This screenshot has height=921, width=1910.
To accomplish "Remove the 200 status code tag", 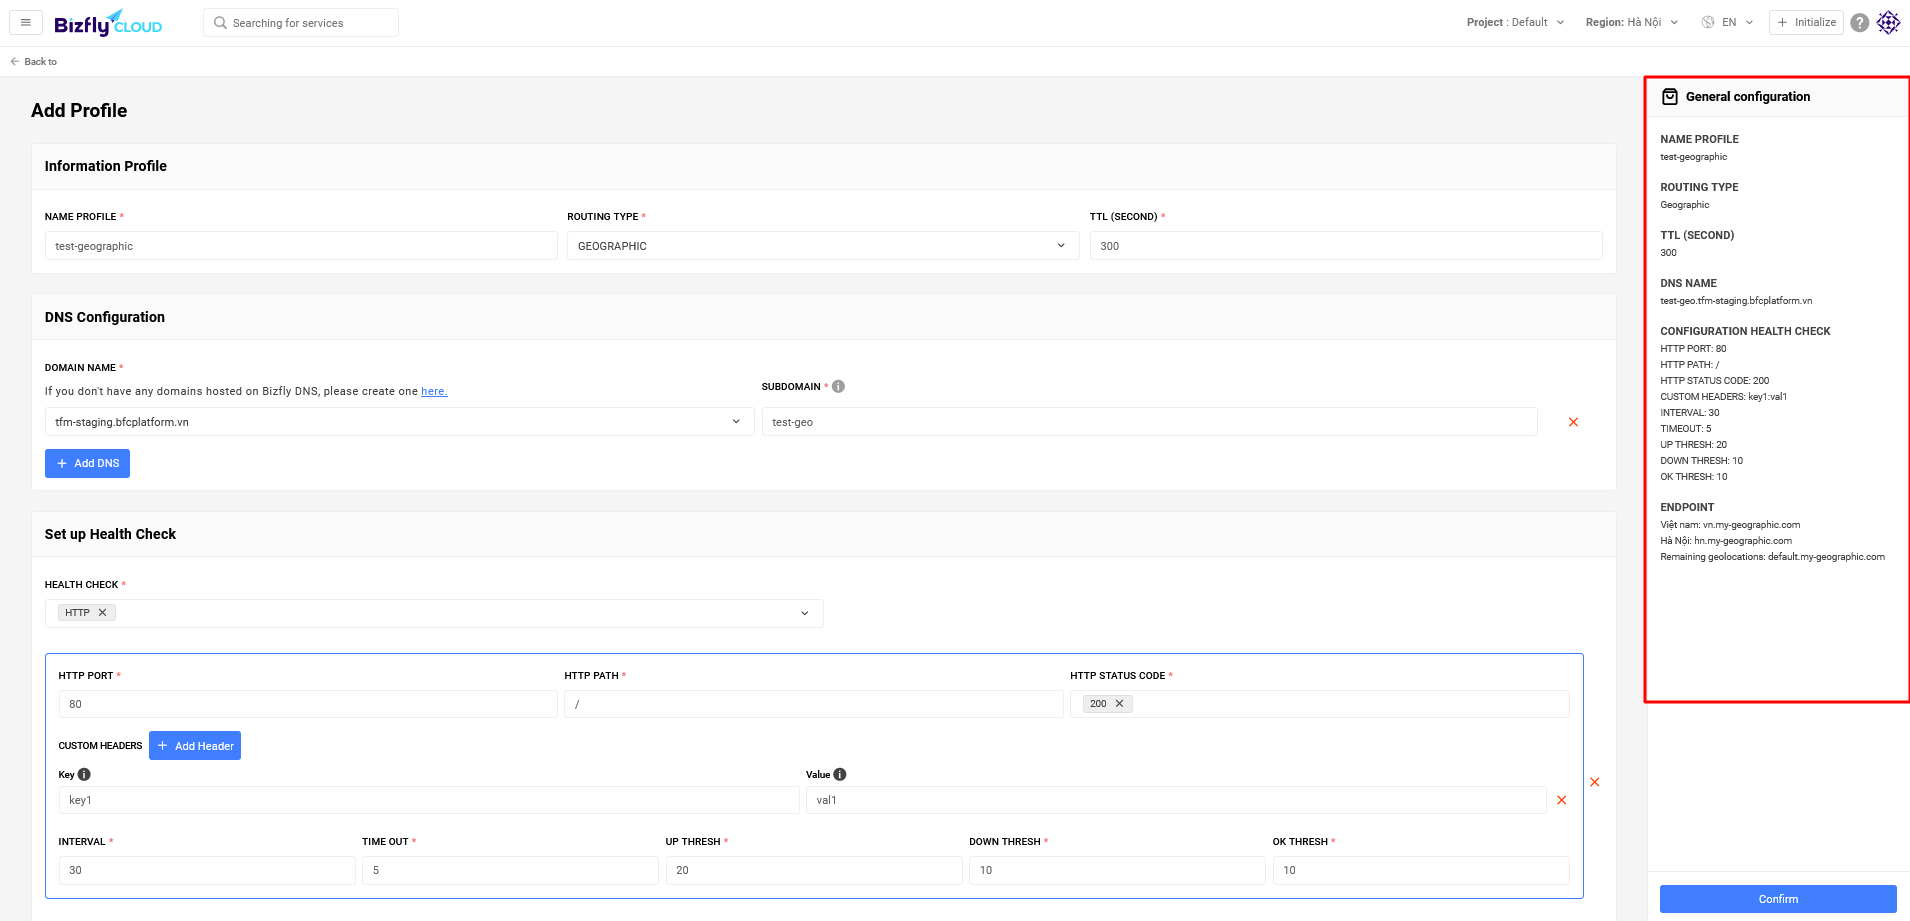I will click(1119, 704).
